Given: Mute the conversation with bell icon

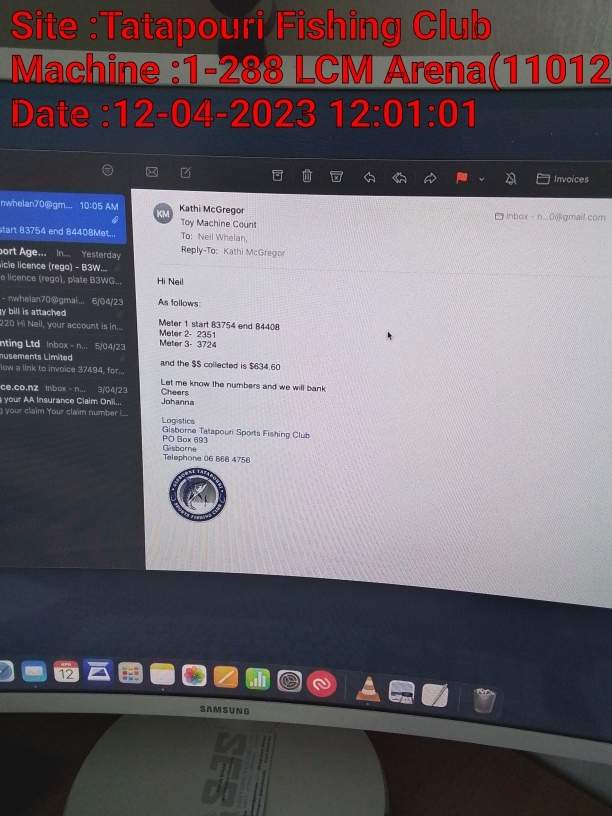Looking at the screenshot, I should (511, 179).
